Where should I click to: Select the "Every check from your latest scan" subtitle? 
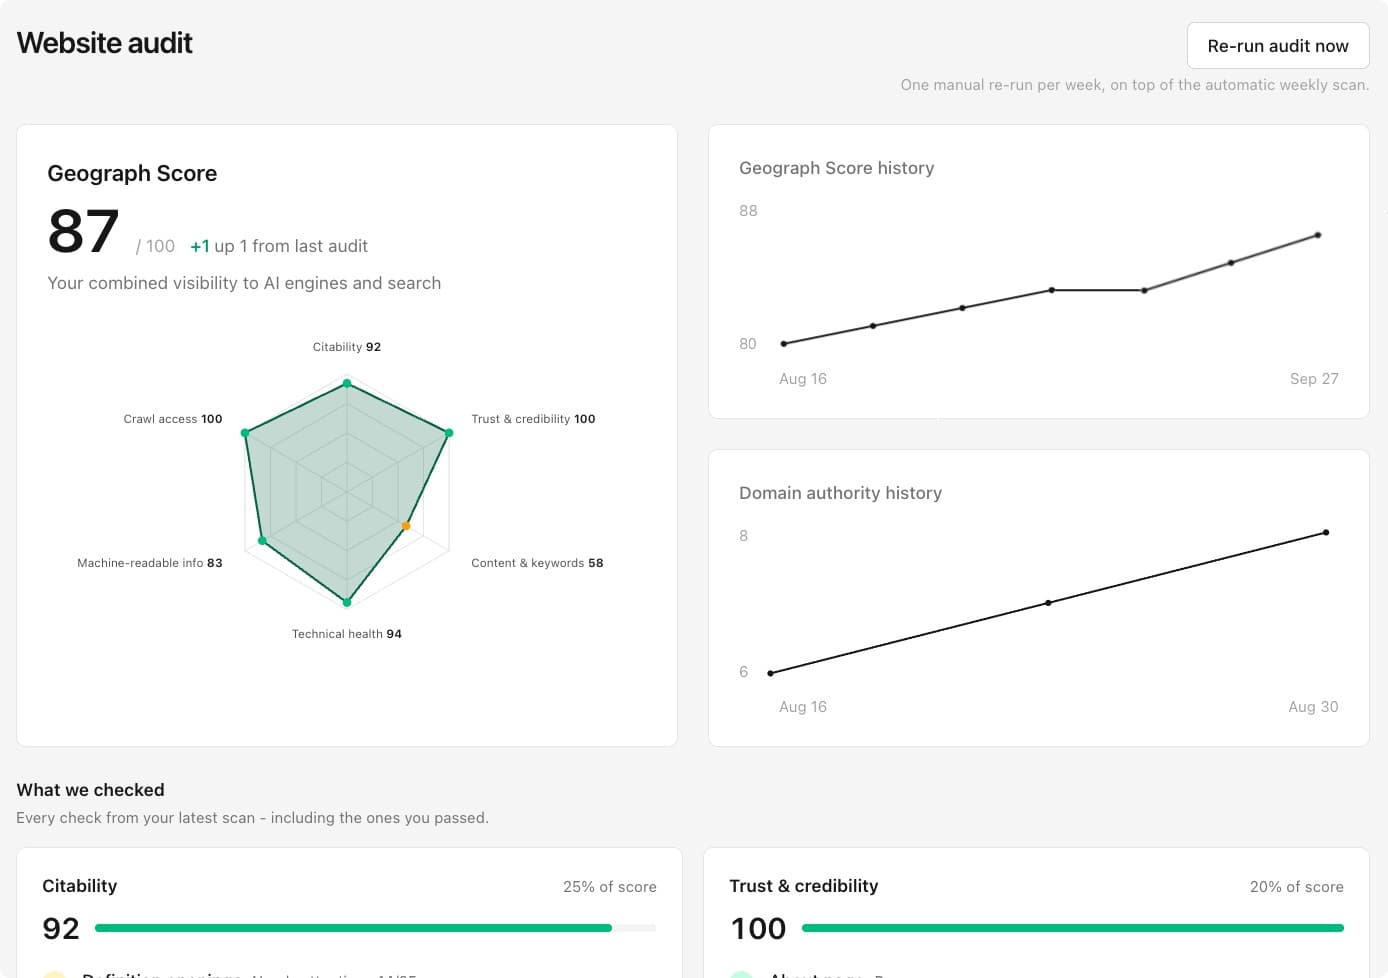253,818
